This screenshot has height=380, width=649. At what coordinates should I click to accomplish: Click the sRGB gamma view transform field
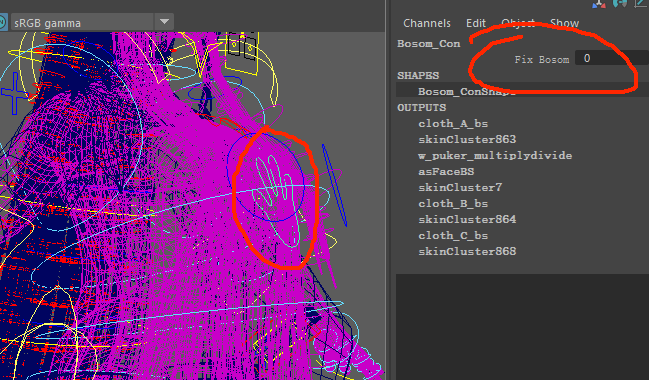[82, 23]
